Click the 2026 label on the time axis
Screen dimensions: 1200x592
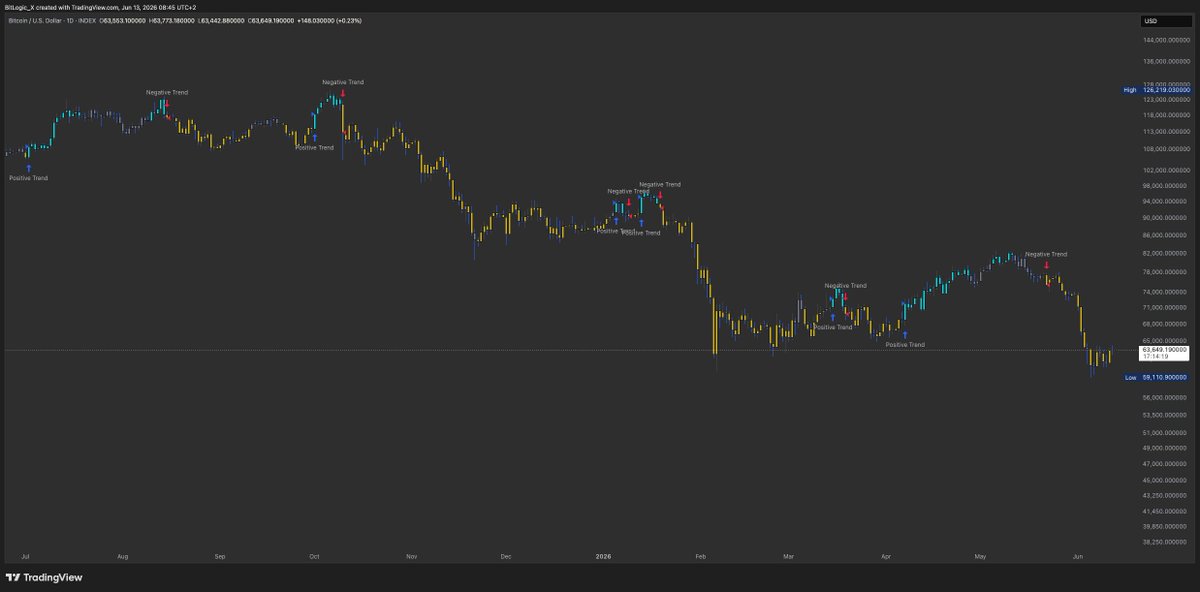coord(603,555)
